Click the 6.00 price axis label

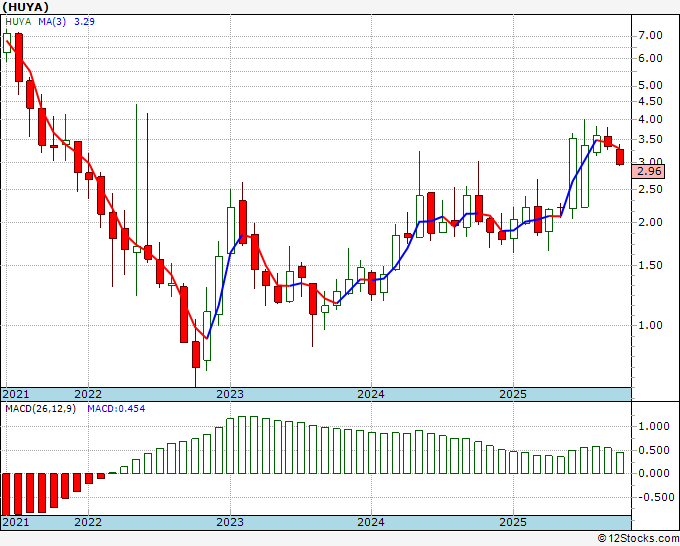coord(651,59)
